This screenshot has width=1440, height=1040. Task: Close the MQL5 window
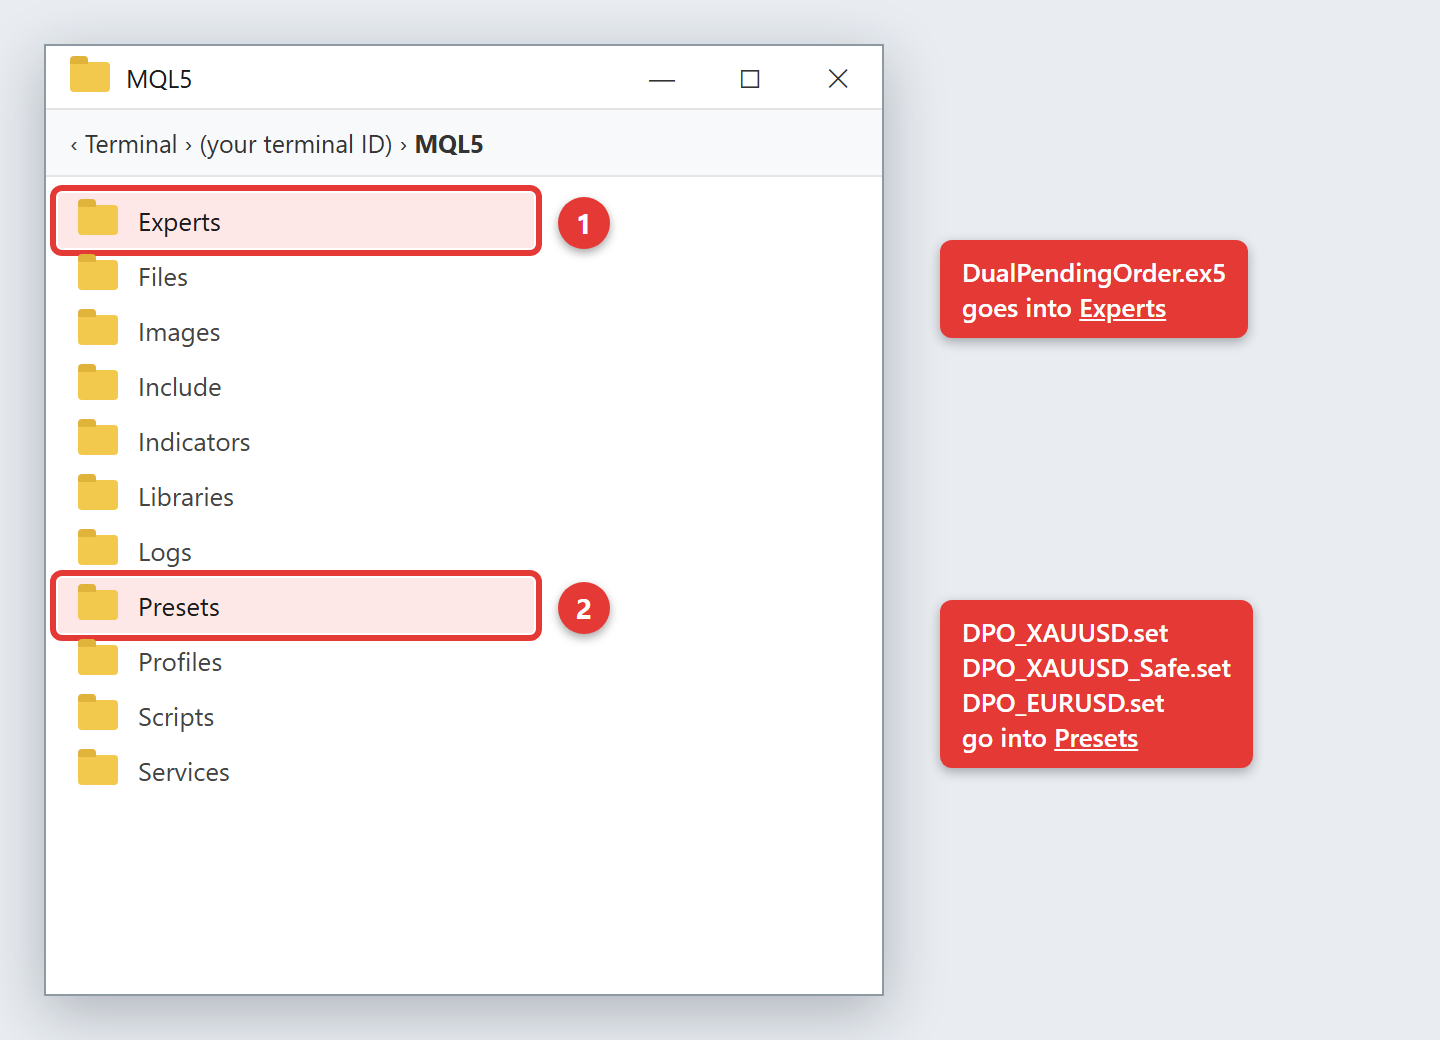coord(838,79)
